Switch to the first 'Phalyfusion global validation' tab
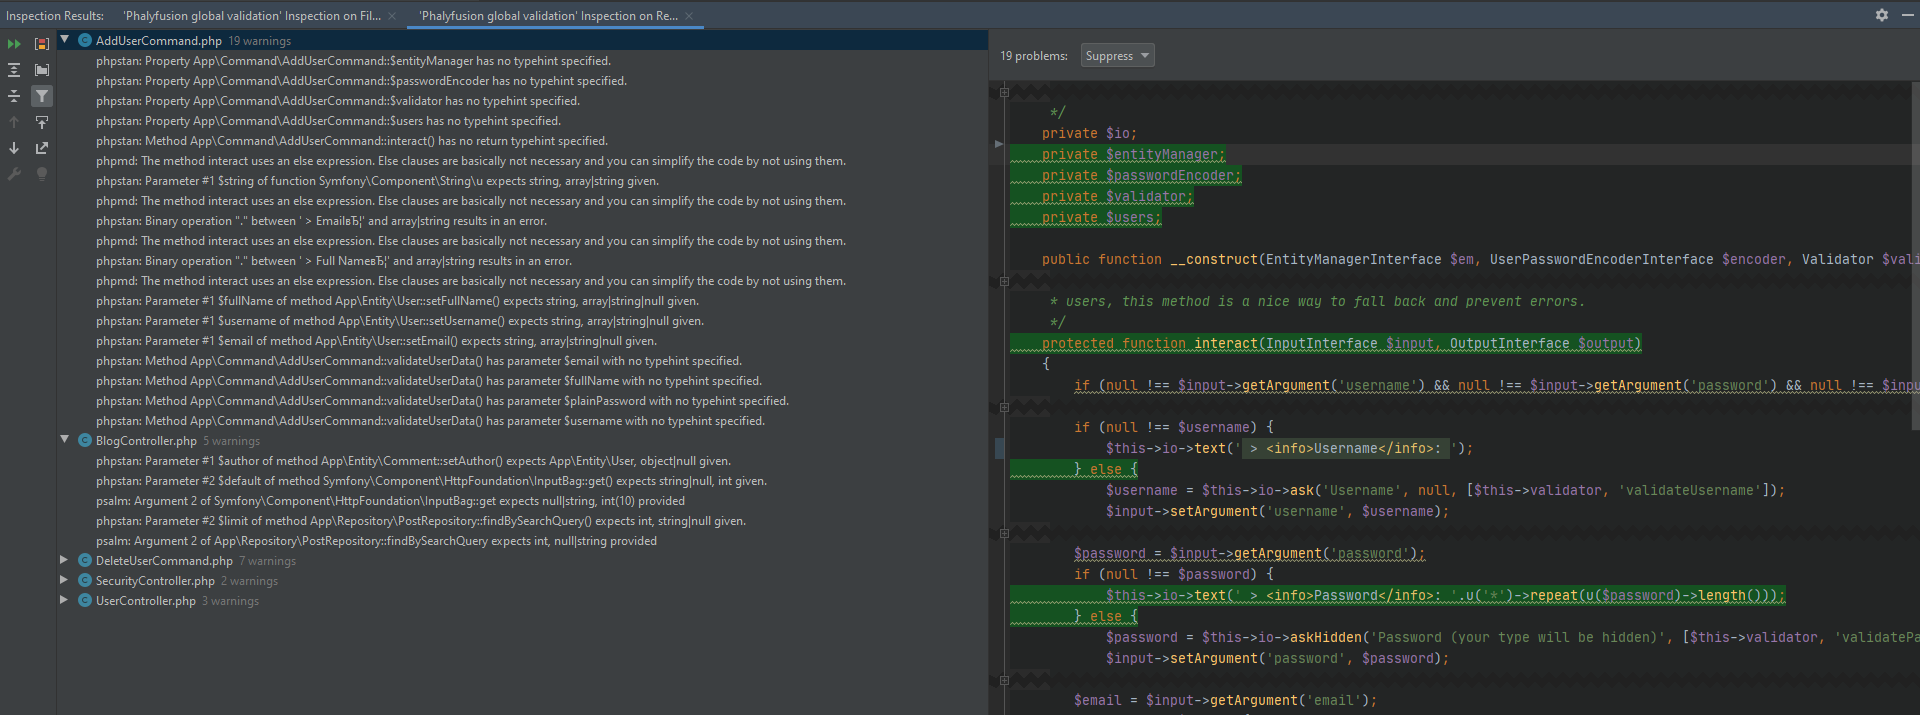This screenshot has height=715, width=1920. pyautogui.click(x=252, y=16)
